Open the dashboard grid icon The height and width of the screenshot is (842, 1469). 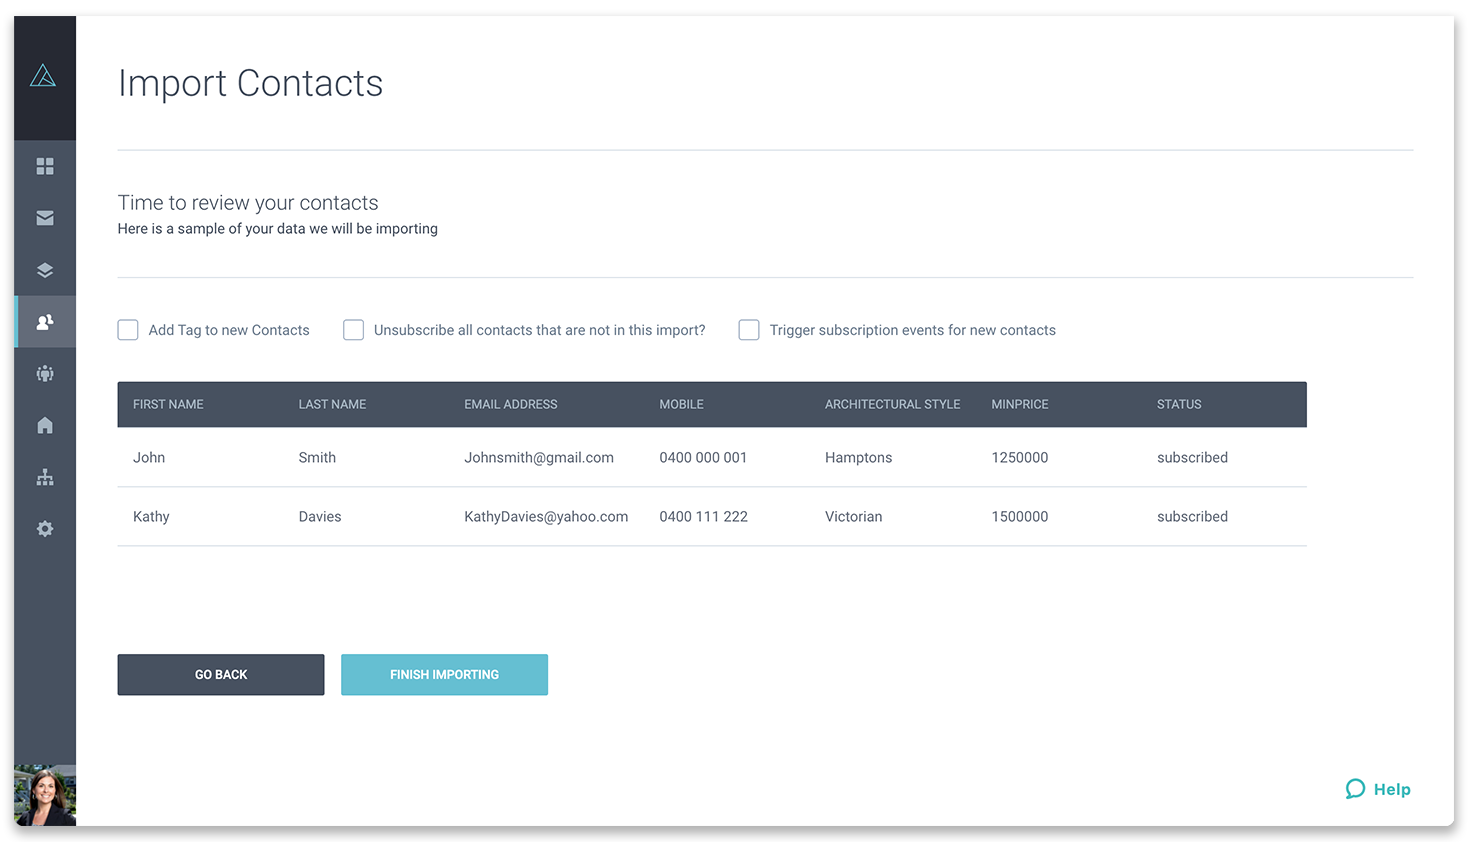(45, 166)
